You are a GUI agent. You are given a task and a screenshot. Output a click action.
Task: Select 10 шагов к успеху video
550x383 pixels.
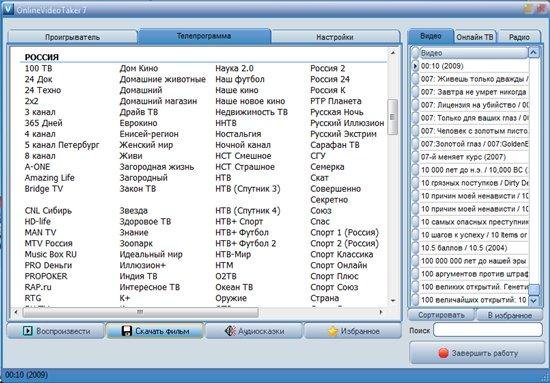point(474,235)
